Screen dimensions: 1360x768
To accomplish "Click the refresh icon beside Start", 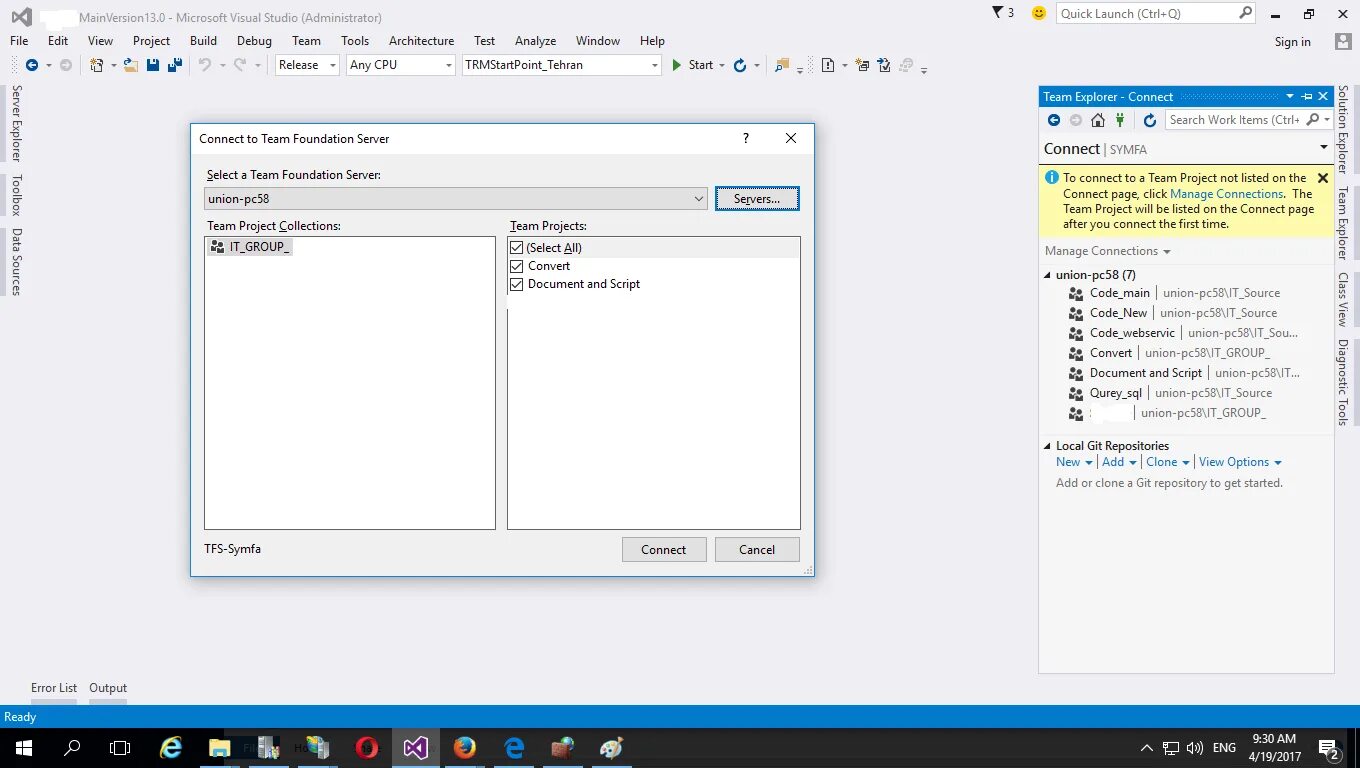I will click(740, 65).
